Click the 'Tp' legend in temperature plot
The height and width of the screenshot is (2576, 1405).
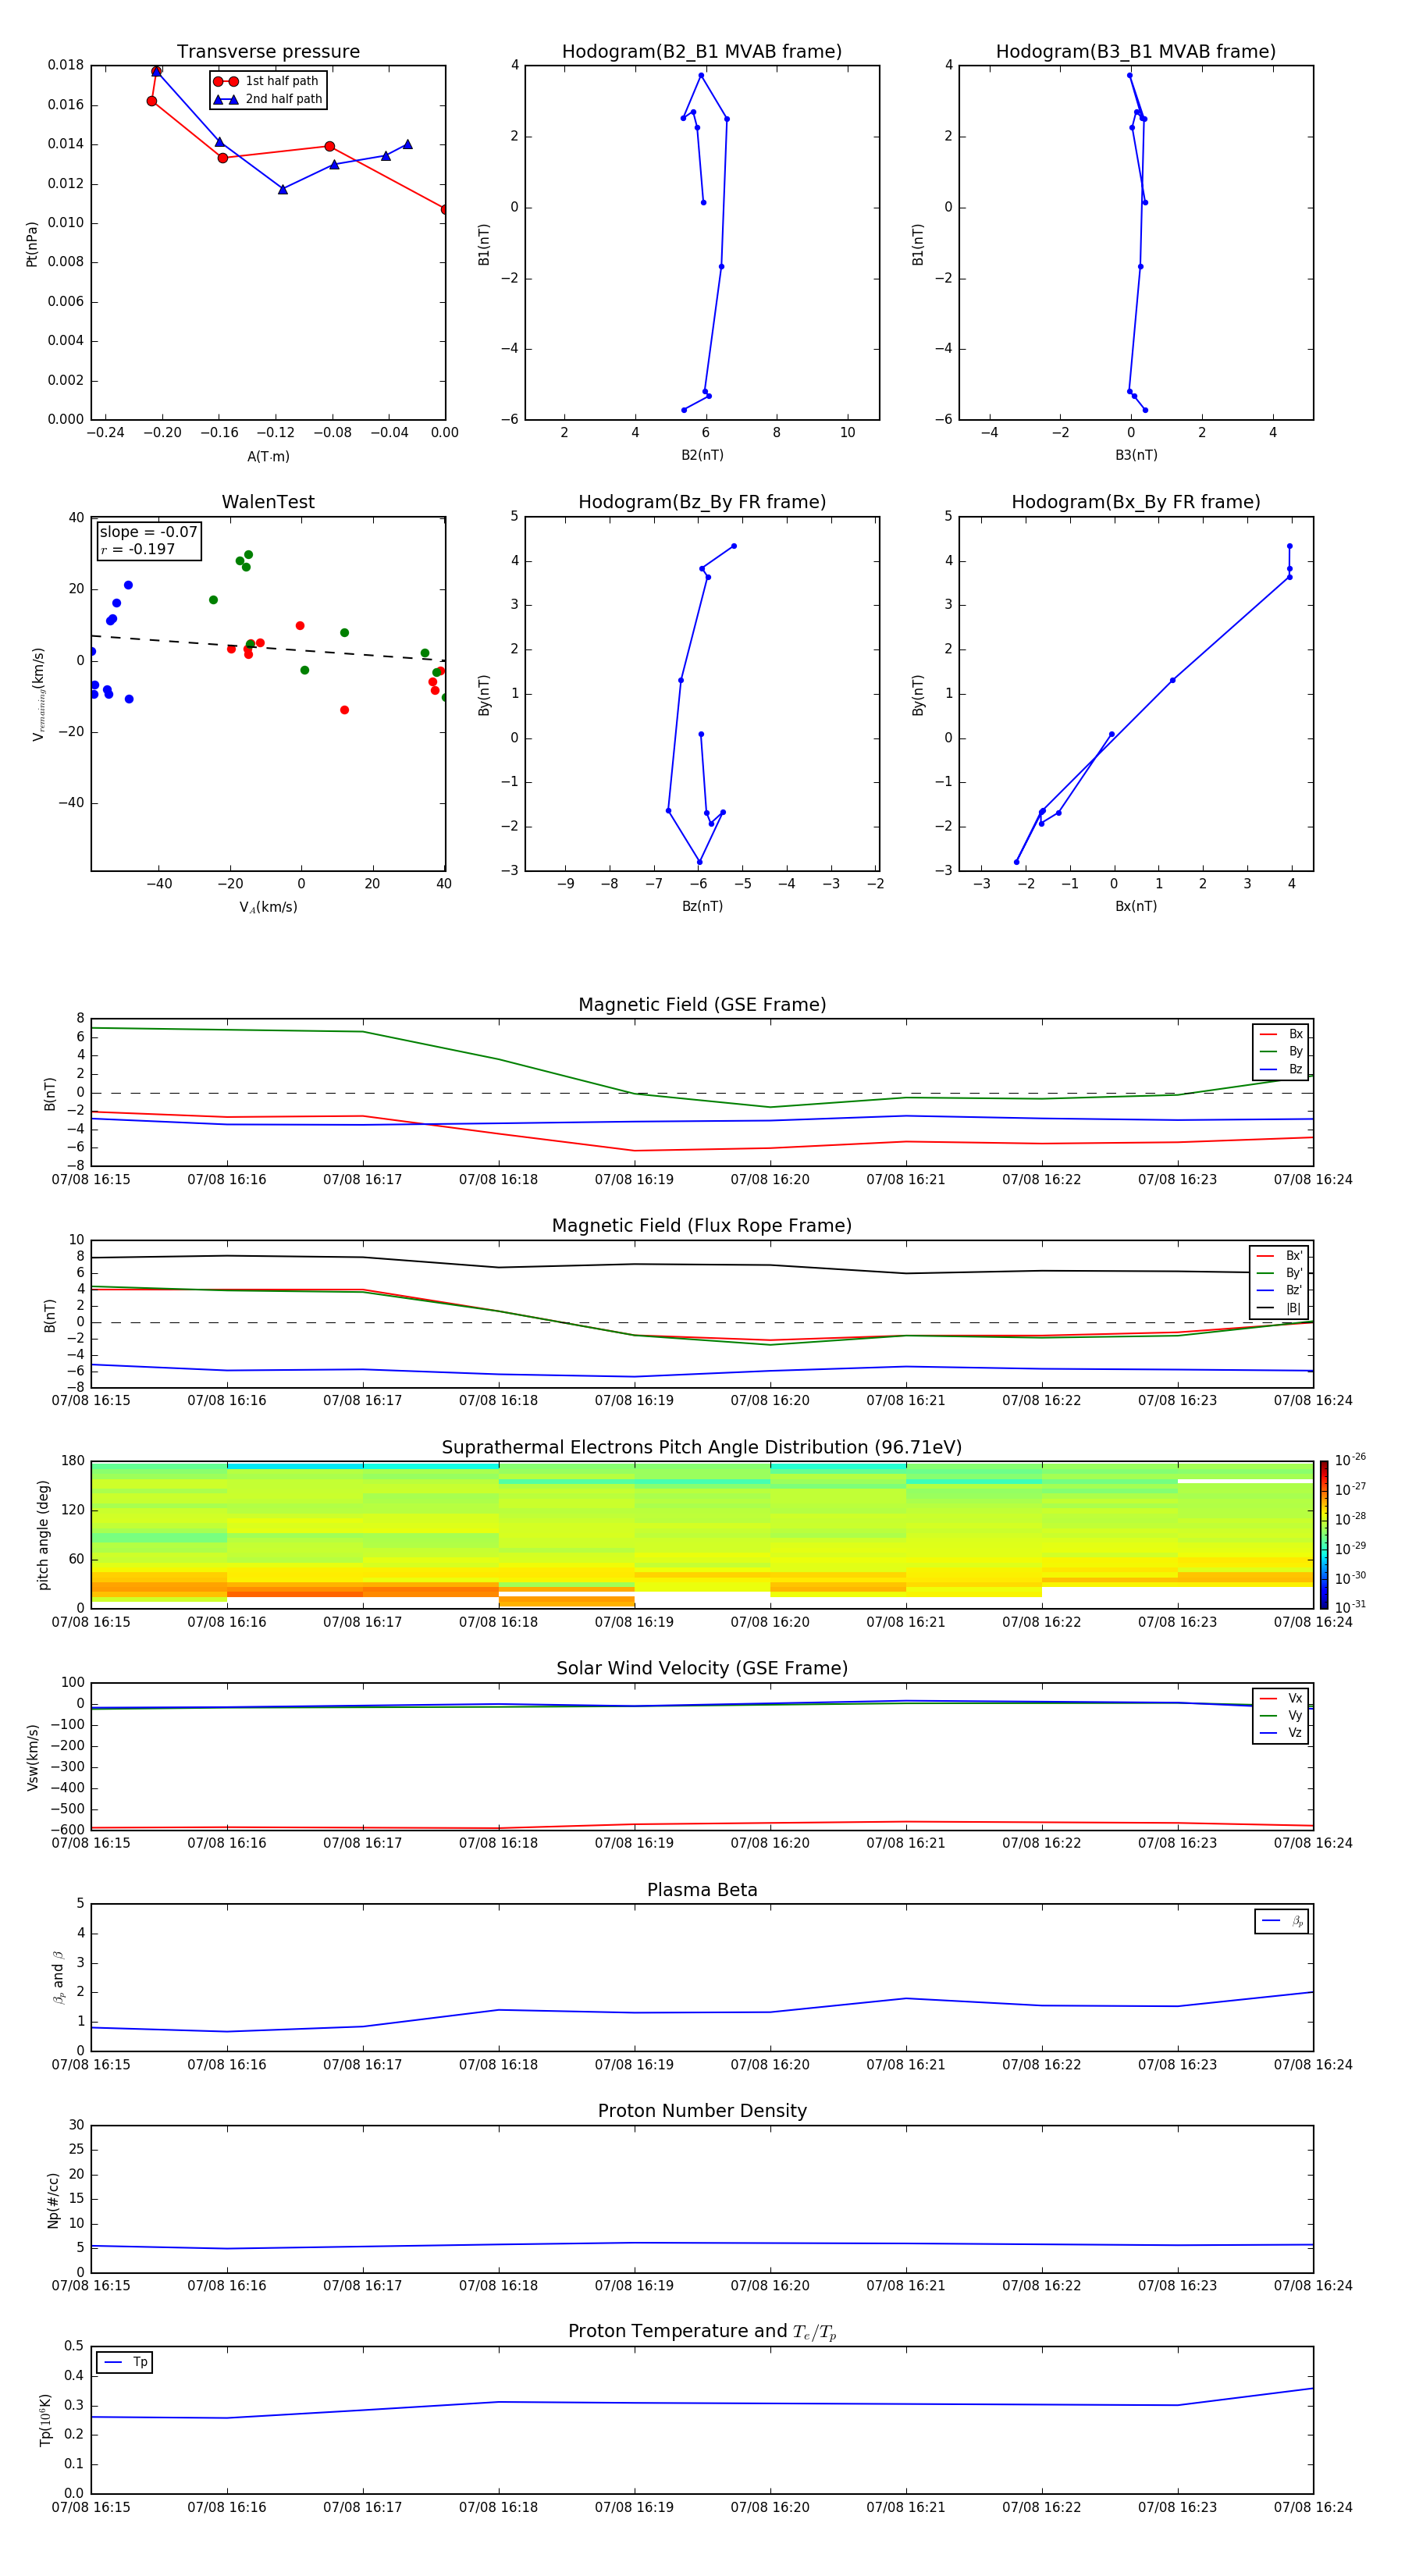(125, 2363)
